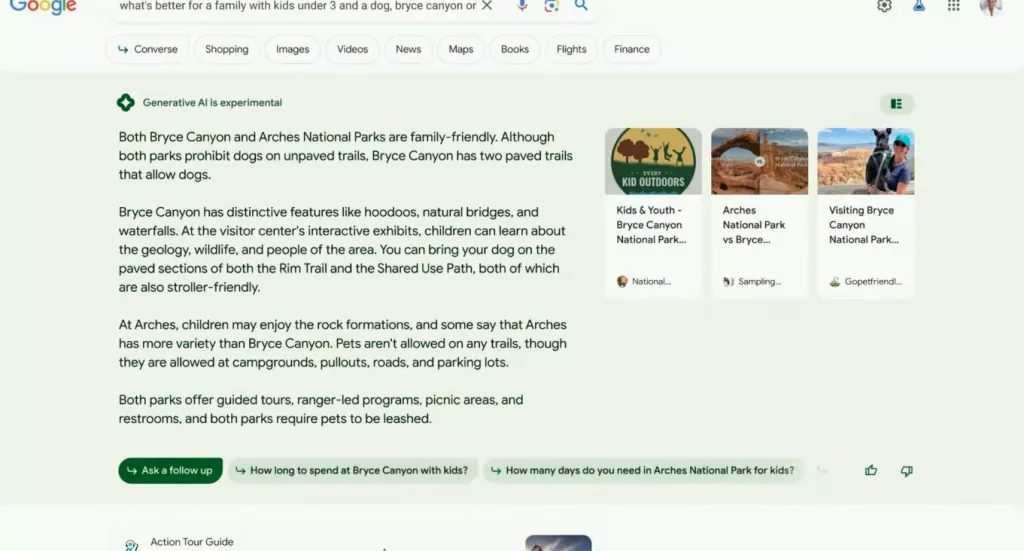Toggle the AI answer layout view
The height and width of the screenshot is (551, 1024).
click(896, 104)
